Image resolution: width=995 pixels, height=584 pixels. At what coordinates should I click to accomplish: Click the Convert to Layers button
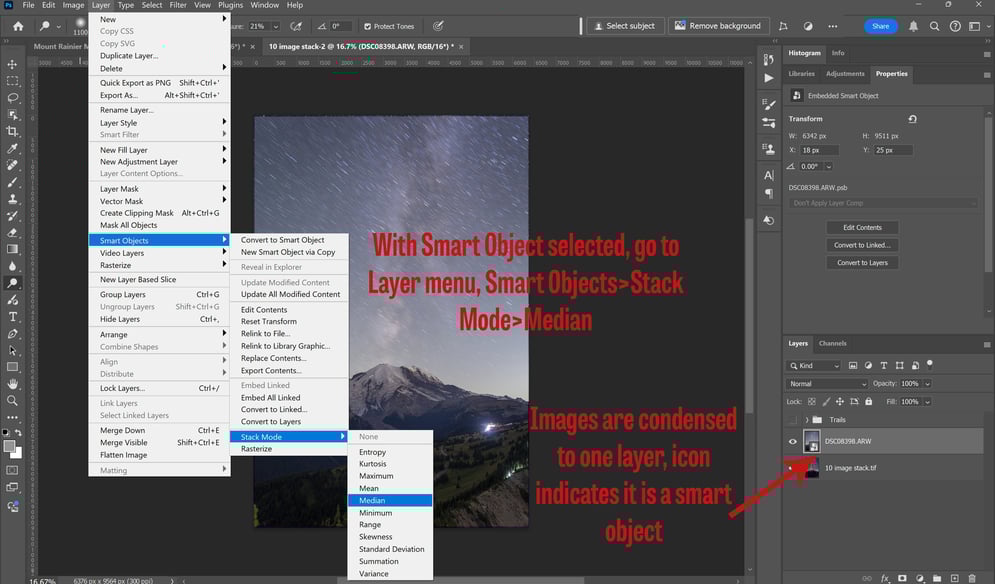point(862,263)
